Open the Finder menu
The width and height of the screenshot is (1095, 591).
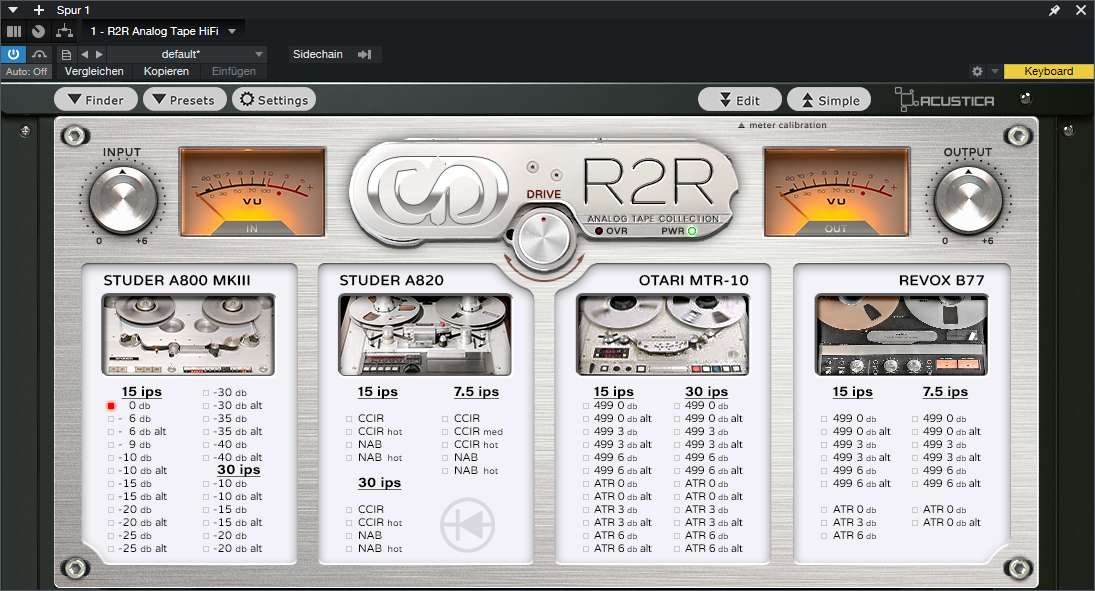(95, 100)
